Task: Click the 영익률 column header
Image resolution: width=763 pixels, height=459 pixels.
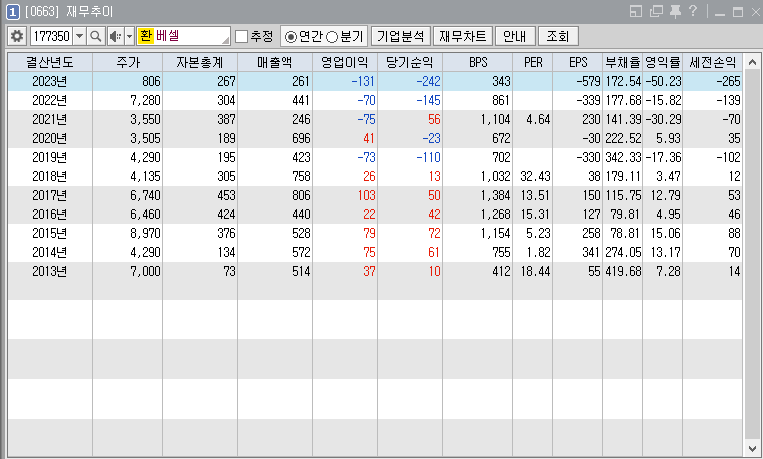Action: click(663, 62)
